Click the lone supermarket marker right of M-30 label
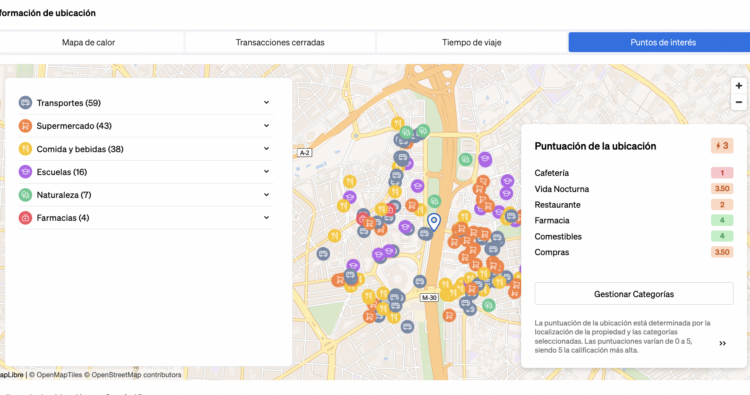 tap(449, 315)
